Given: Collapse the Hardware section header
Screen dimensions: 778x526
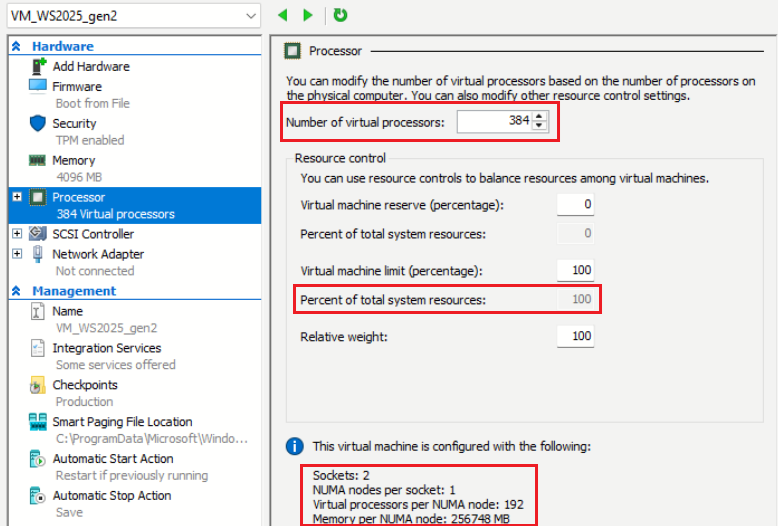Looking at the screenshot, I should click(x=16, y=46).
